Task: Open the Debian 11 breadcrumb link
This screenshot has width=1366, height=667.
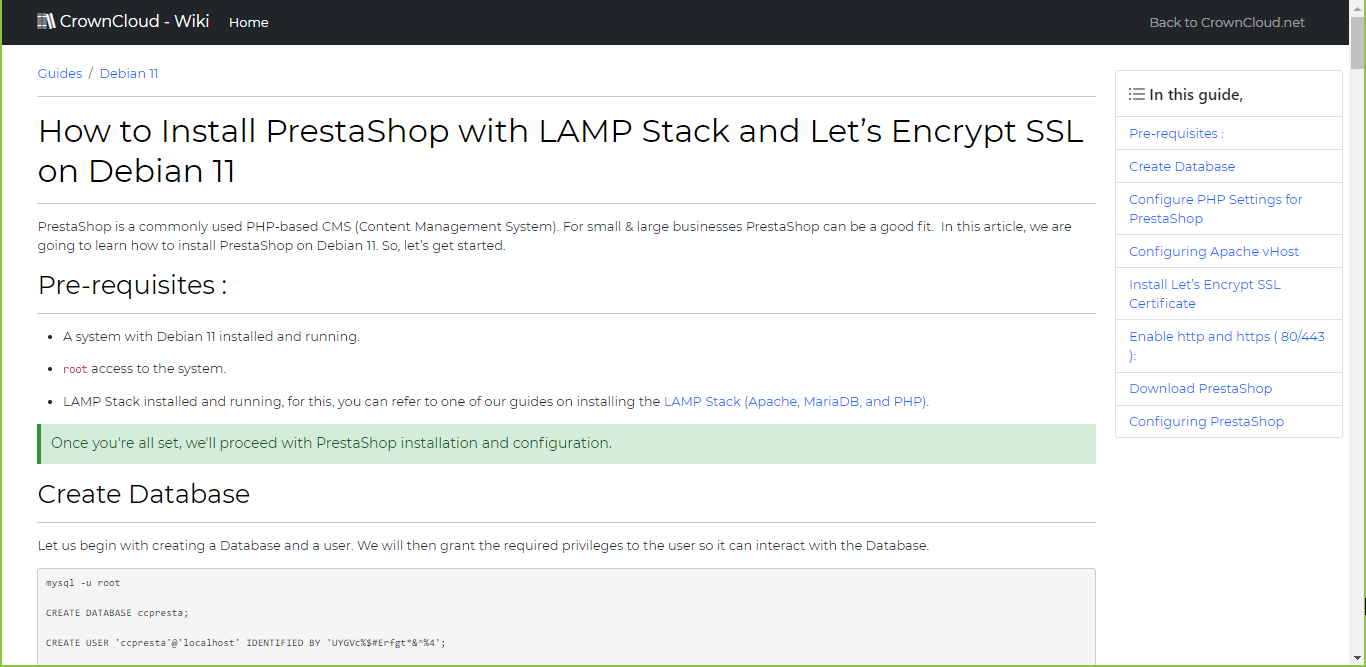Action: tap(128, 73)
